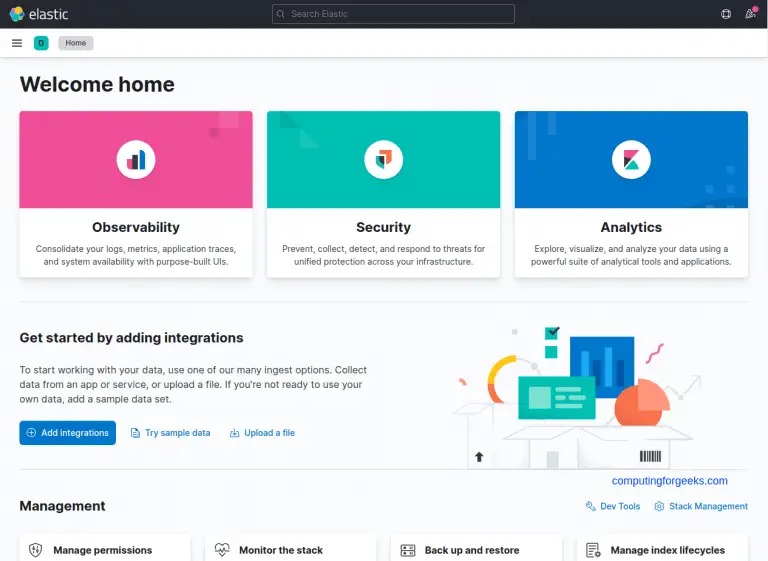768x561 pixels.
Task: Open the hamburger navigation menu
Action: coord(17,43)
